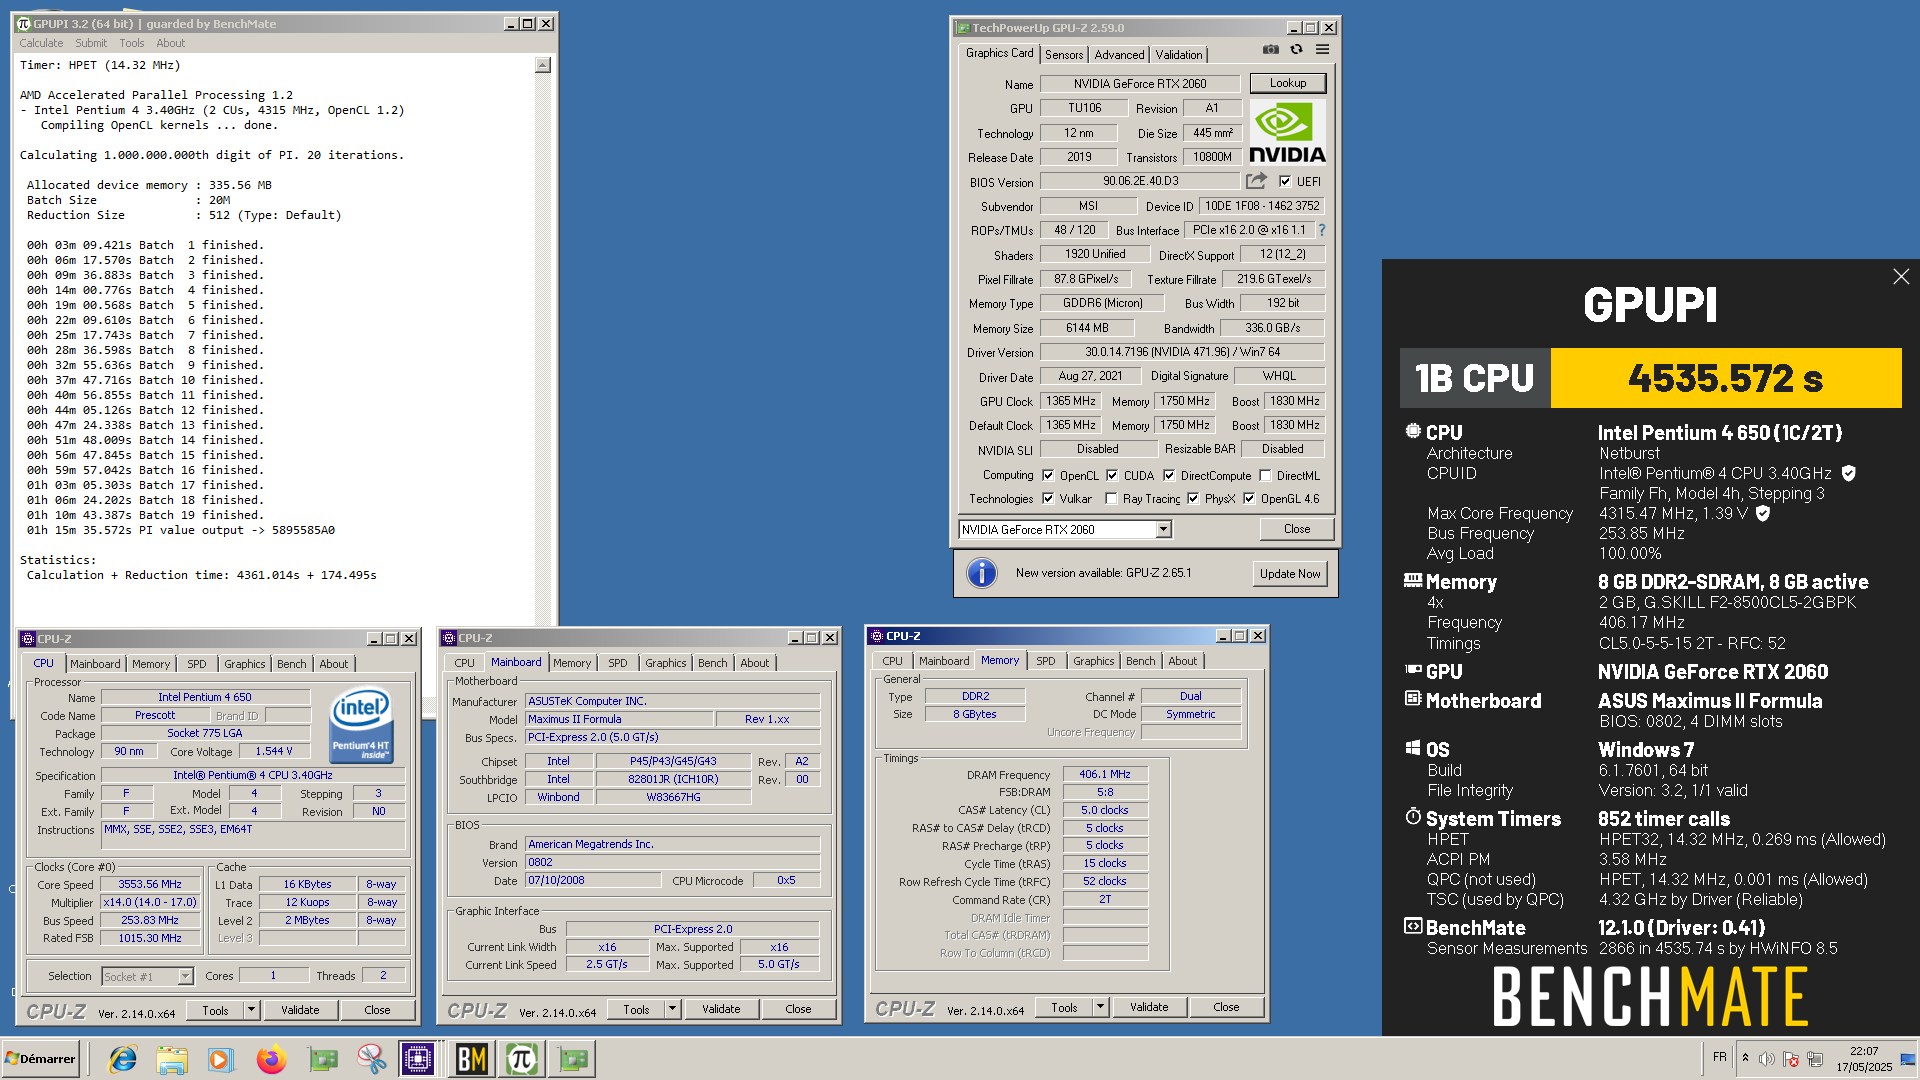The width and height of the screenshot is (1920, 1080).
Task: Open SPD tab in CPU-Z CAS# Latency window
Action: 1045,661
